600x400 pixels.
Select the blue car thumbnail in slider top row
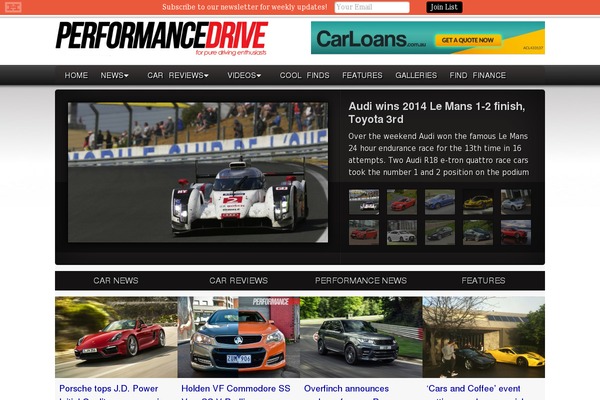point(440,202)
